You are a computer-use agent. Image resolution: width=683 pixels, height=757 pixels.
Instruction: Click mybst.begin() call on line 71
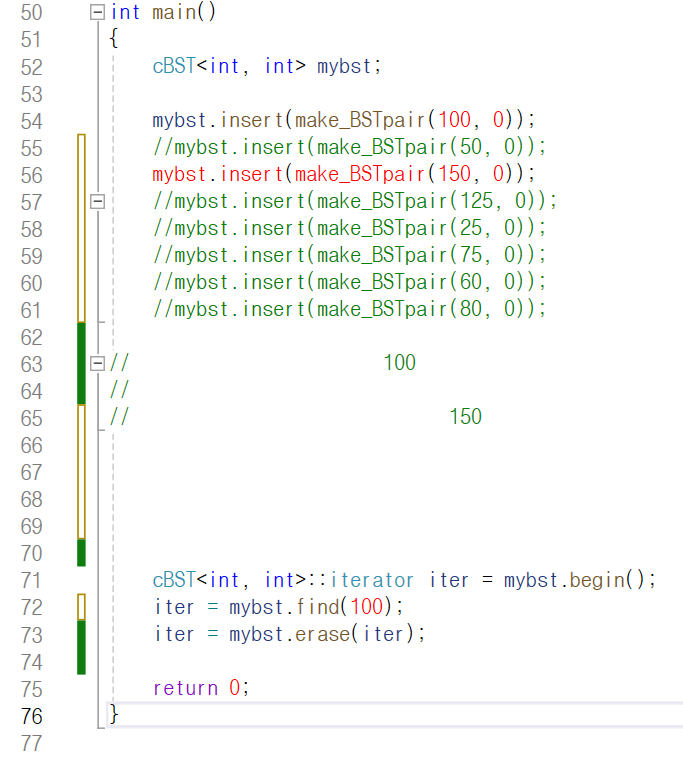580,580
